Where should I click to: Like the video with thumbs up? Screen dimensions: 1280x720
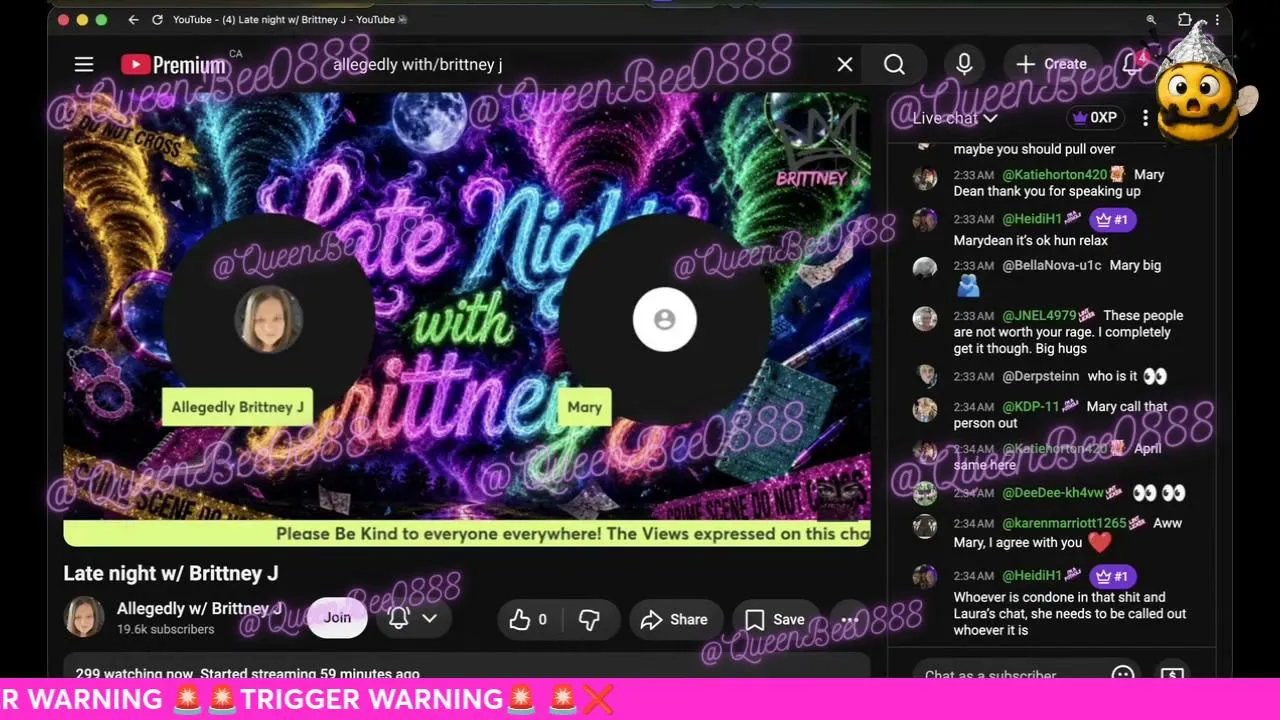tap(529, 620)
